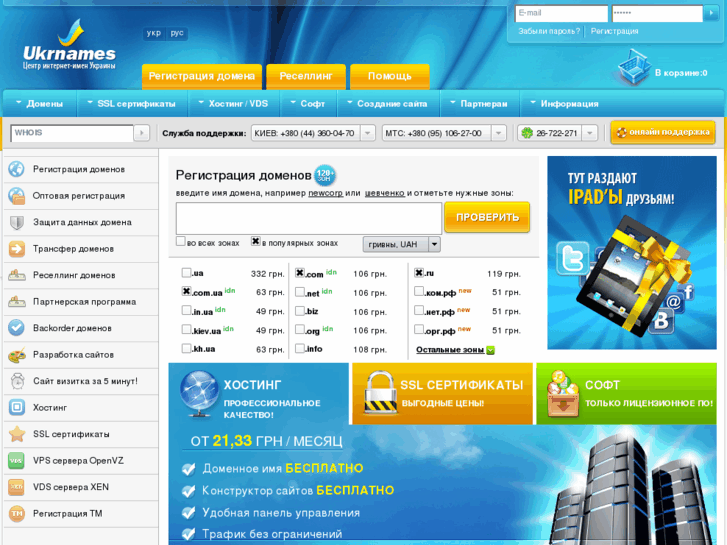Click the TM registration icon

click(17, 513)
